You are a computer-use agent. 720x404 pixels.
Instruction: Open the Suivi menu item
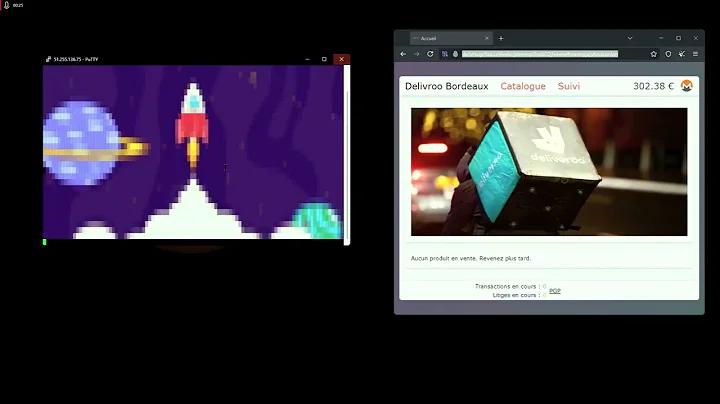(x=569, y=86)
